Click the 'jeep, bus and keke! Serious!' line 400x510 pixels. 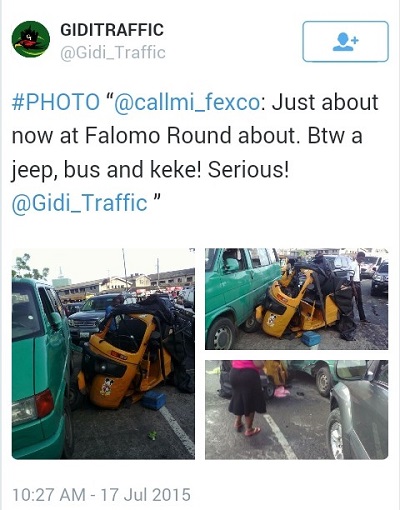pyautogui.click(x=150, y=170)
